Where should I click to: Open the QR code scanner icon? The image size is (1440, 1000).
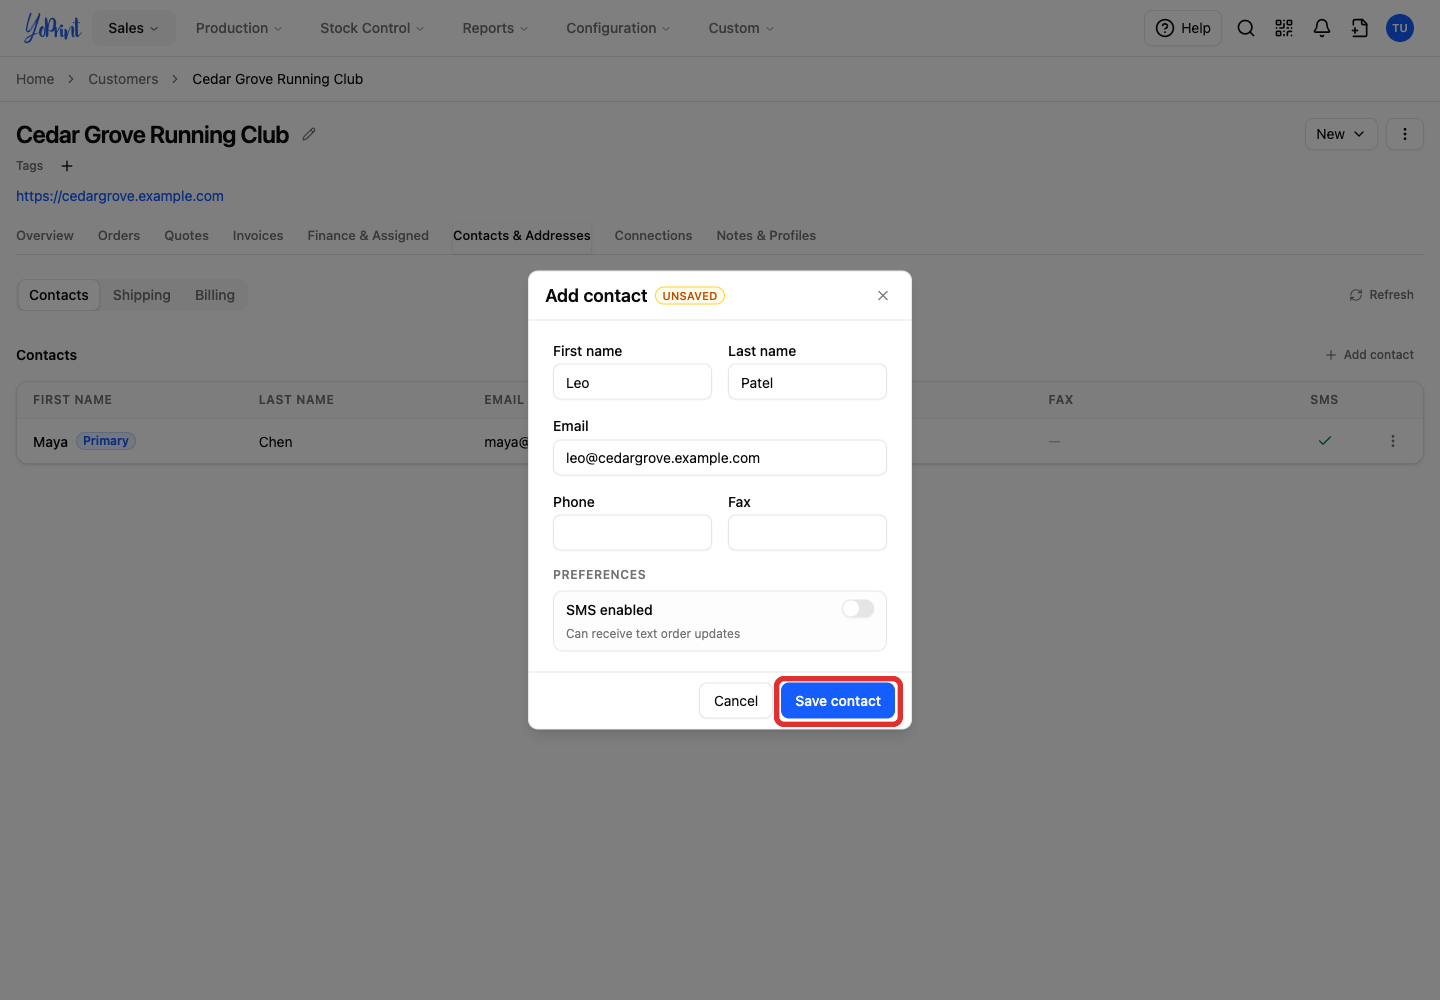(x=1284, y=28)
